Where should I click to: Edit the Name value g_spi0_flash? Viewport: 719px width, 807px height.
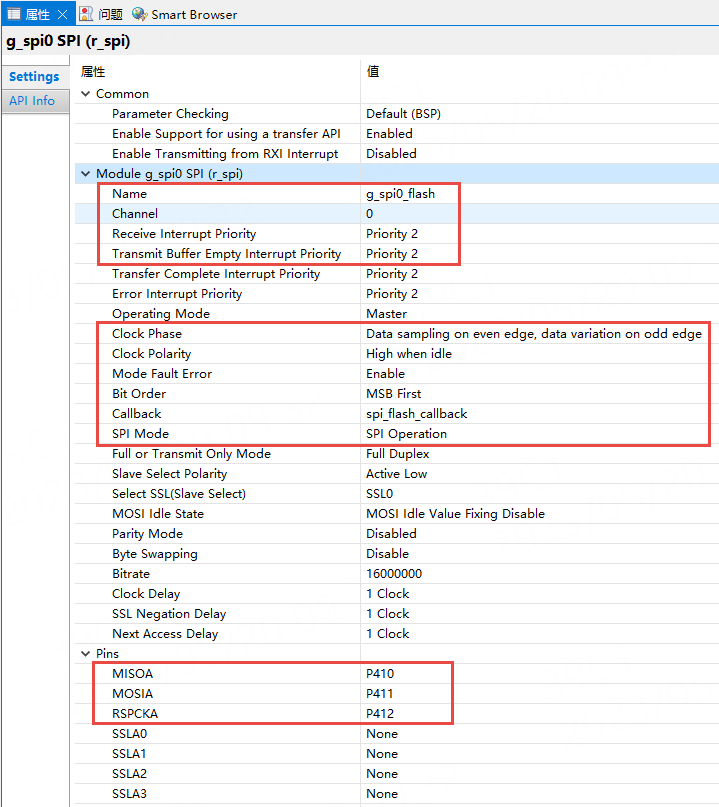coord(400,194)
